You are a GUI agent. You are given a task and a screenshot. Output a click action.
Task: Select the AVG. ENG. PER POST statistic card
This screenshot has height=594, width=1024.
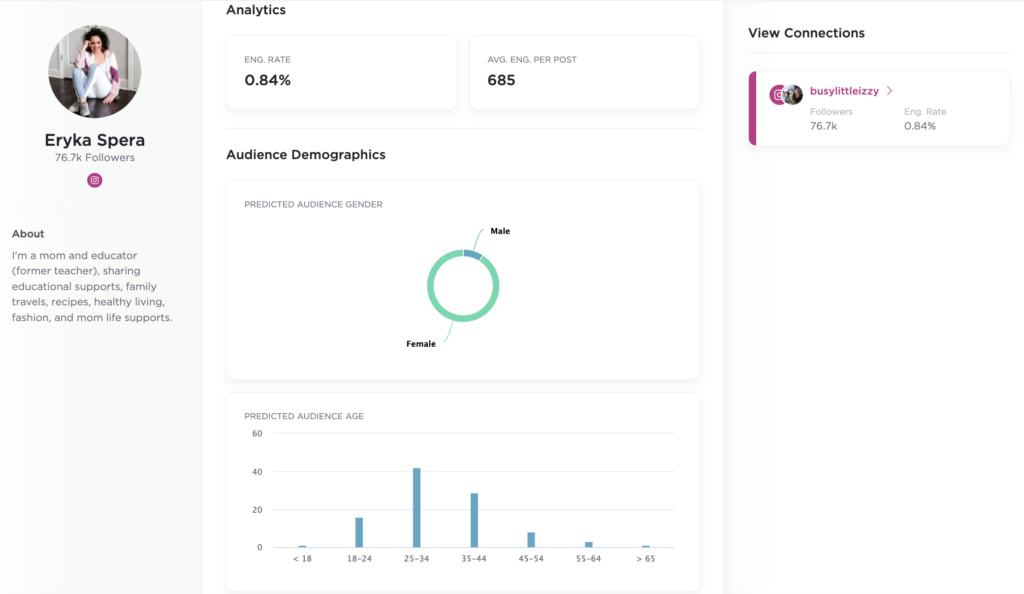pos(584,72)
